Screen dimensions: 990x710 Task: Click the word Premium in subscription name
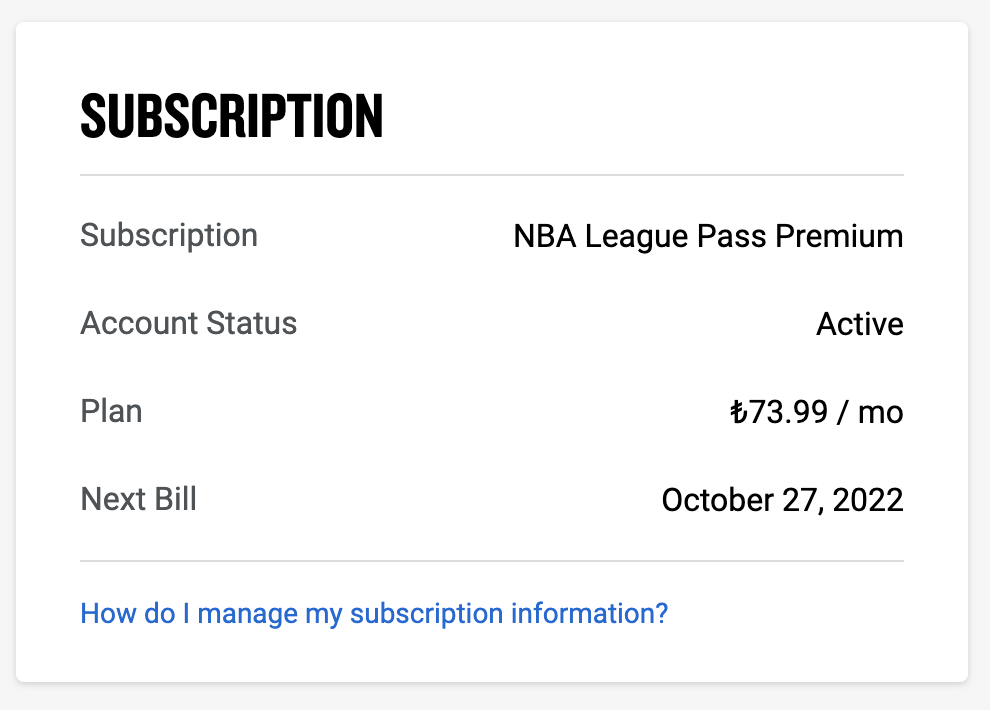(839, 236)
